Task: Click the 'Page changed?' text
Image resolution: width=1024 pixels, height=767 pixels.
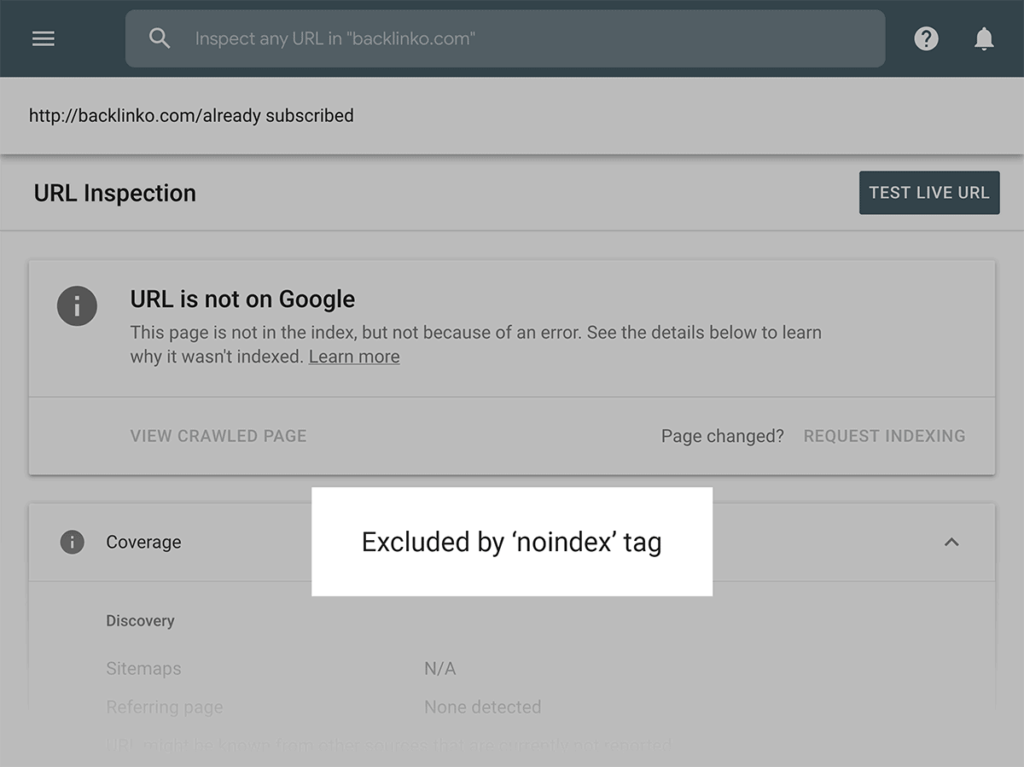Action: pyautogui.click(x=722, y=436)
